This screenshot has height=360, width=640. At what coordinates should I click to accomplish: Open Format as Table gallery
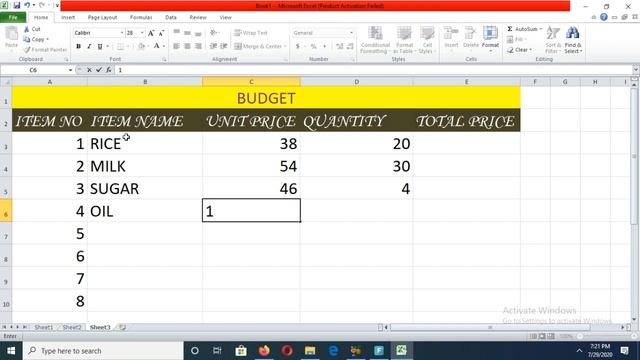tap(404, 40)
